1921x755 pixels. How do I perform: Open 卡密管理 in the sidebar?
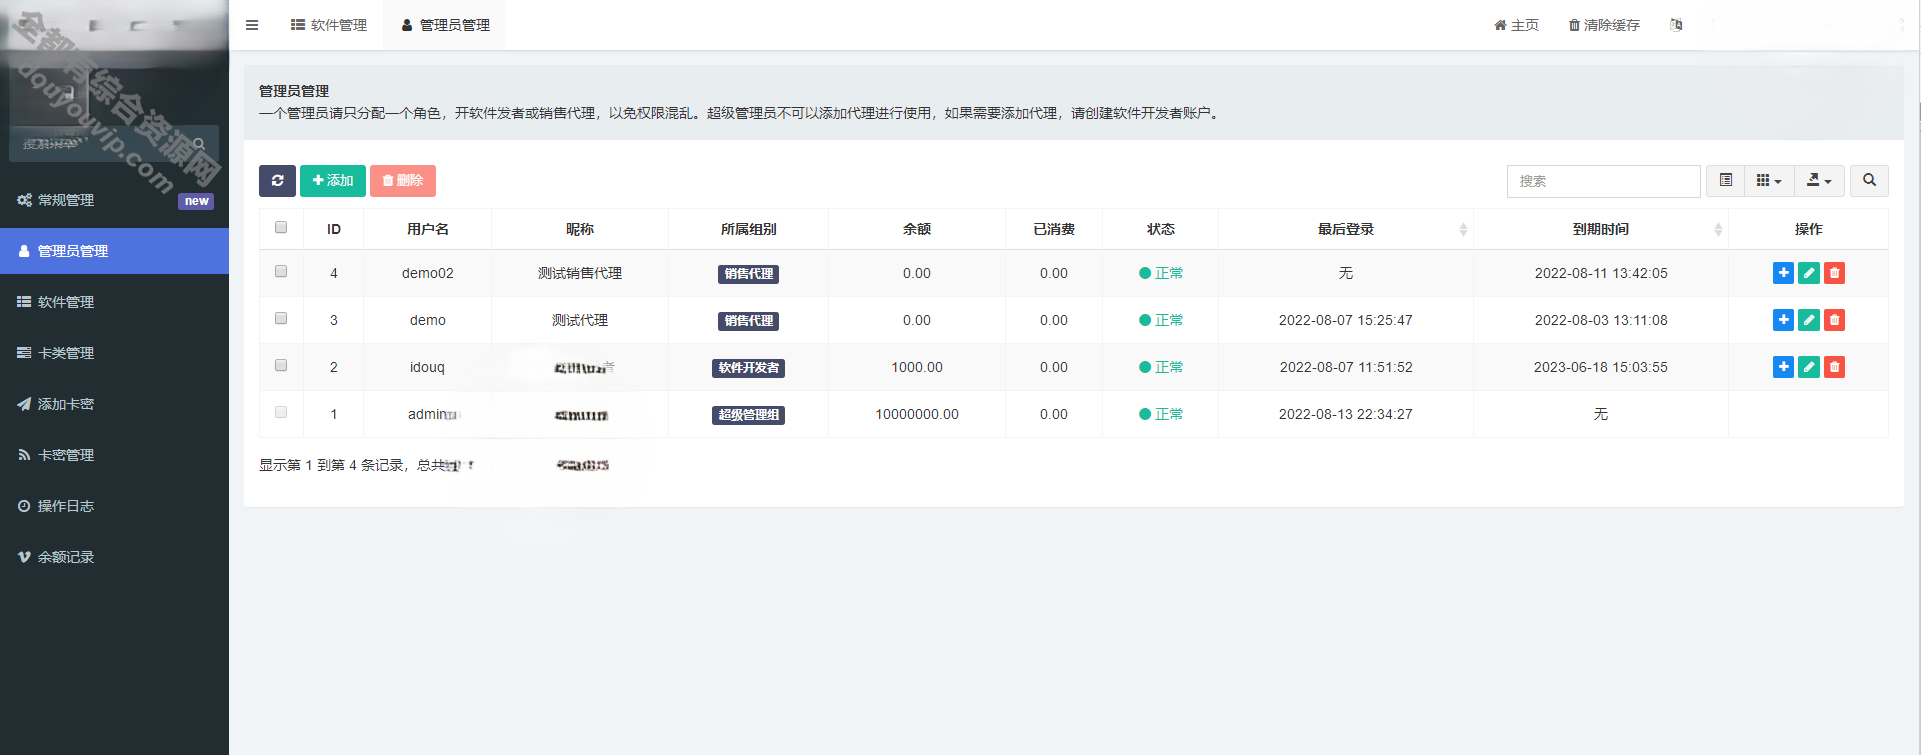[x=114, y=455]
